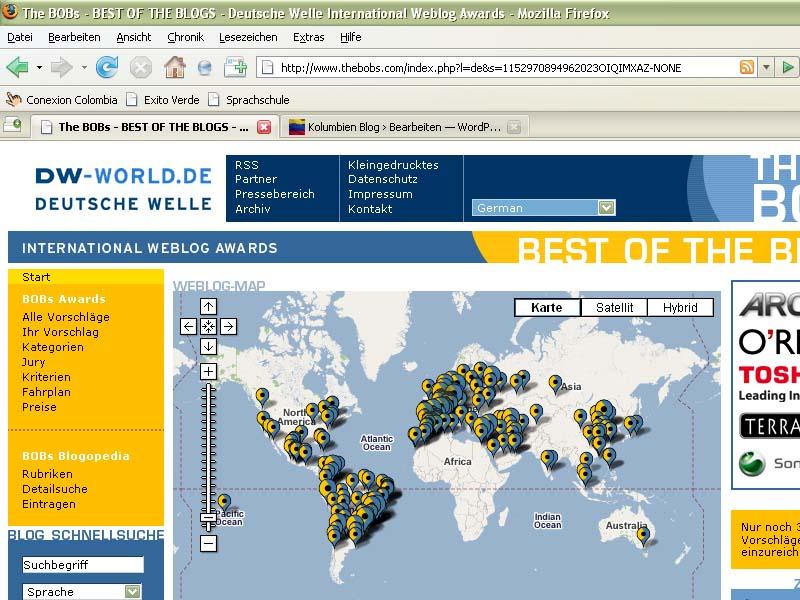Select the Karte map view
Screen dimensions: 800x600
coord(547,308)
